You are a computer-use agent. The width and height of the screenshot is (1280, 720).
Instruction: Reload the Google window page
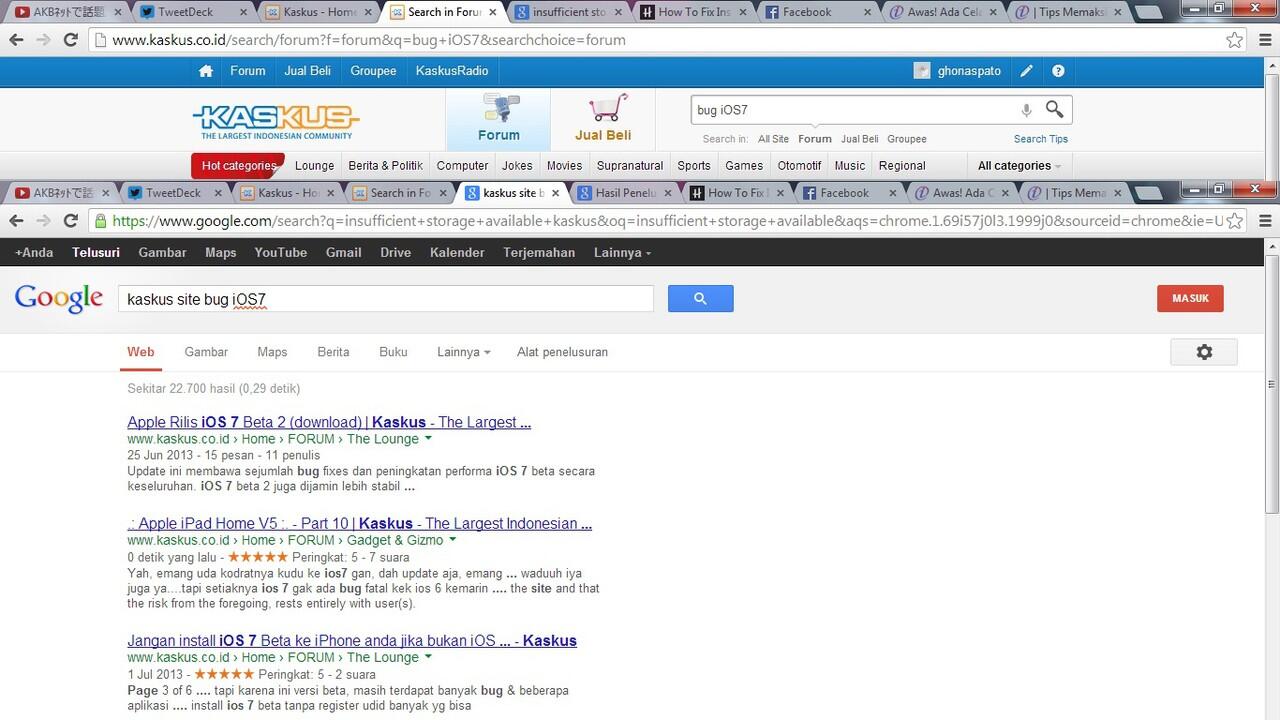point(70,221)
